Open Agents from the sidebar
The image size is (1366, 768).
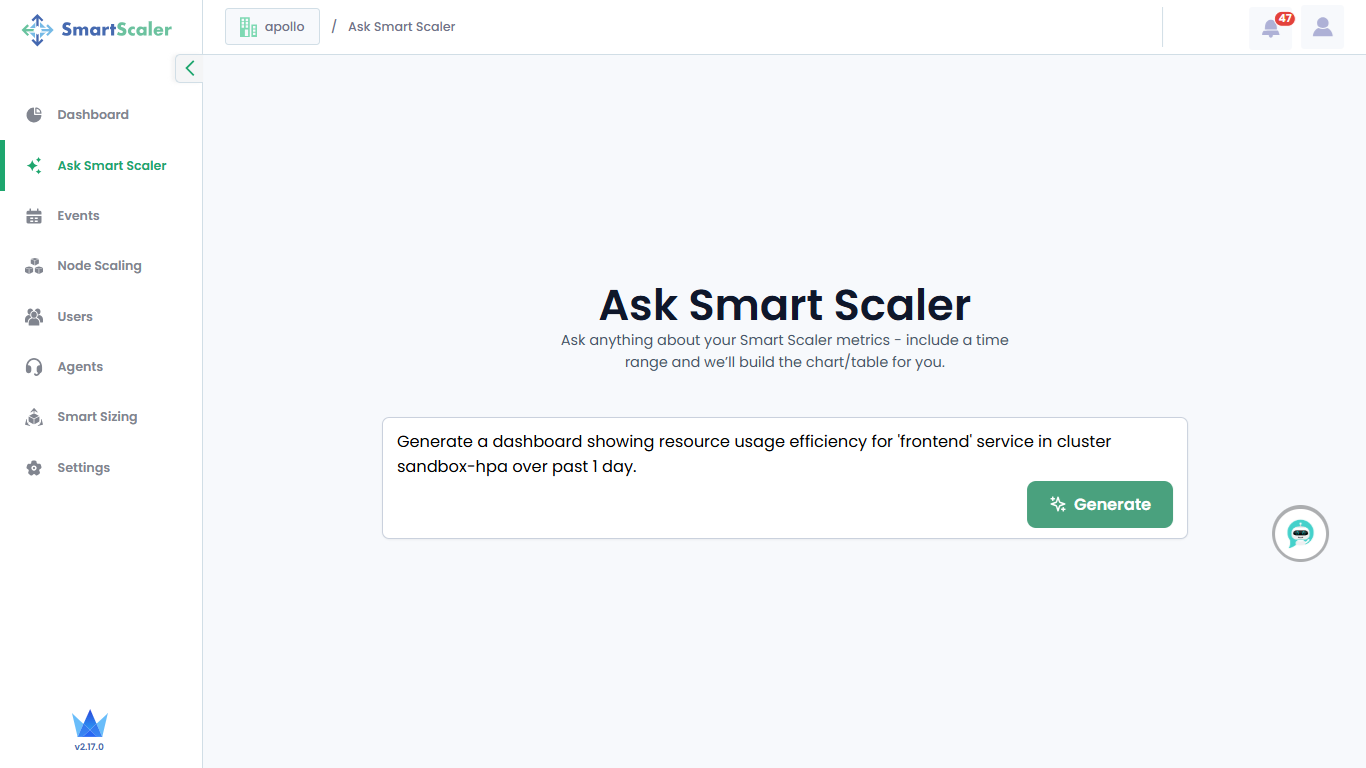pos(80,367)
